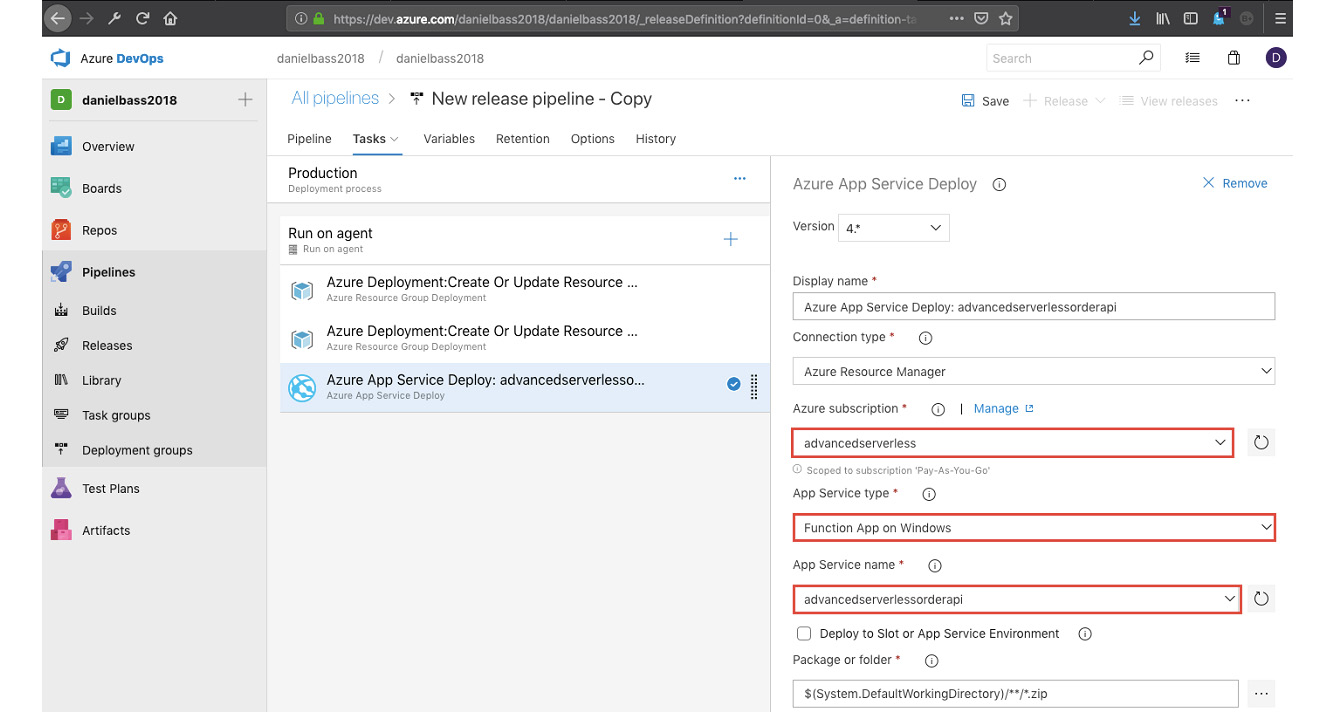Click the browser home icon
This screenshot has width=1335, height=712.
(x=171, y=18)
